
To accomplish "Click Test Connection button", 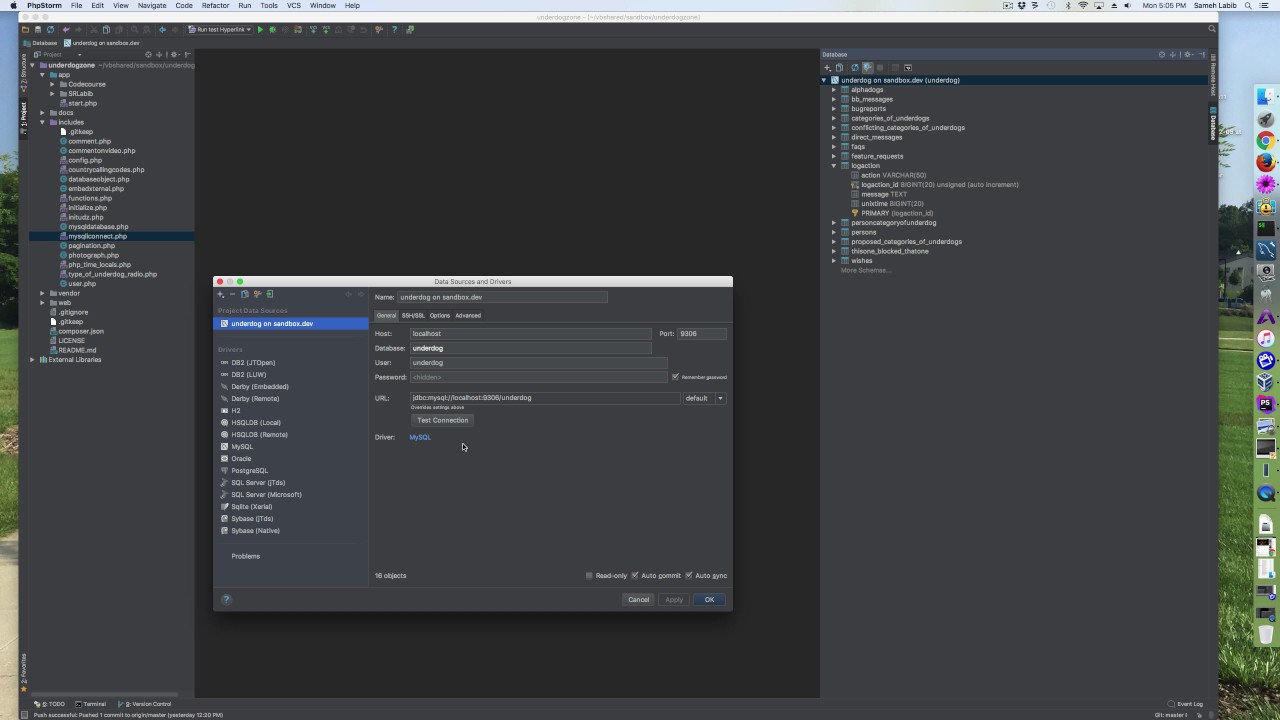I will click(442, 420).
